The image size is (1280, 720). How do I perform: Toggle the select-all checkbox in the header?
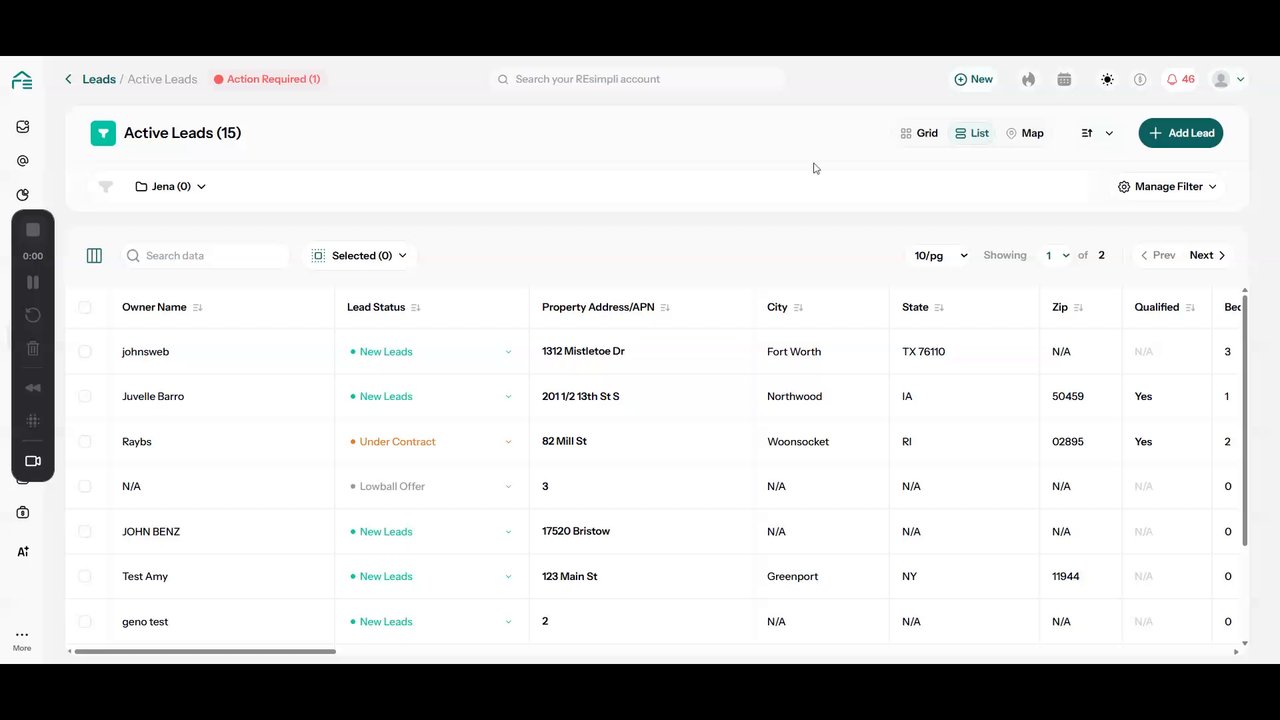click(85, 307)
